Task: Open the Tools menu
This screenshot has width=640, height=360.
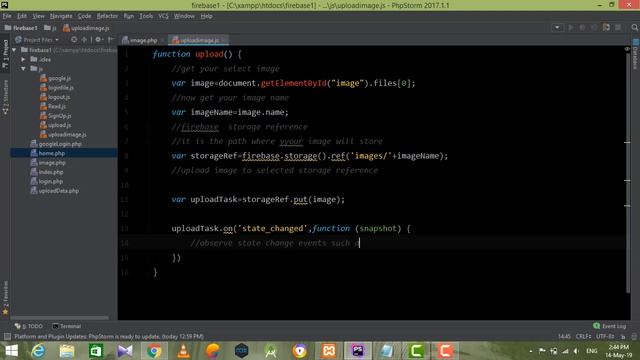Action: (146, 16)
